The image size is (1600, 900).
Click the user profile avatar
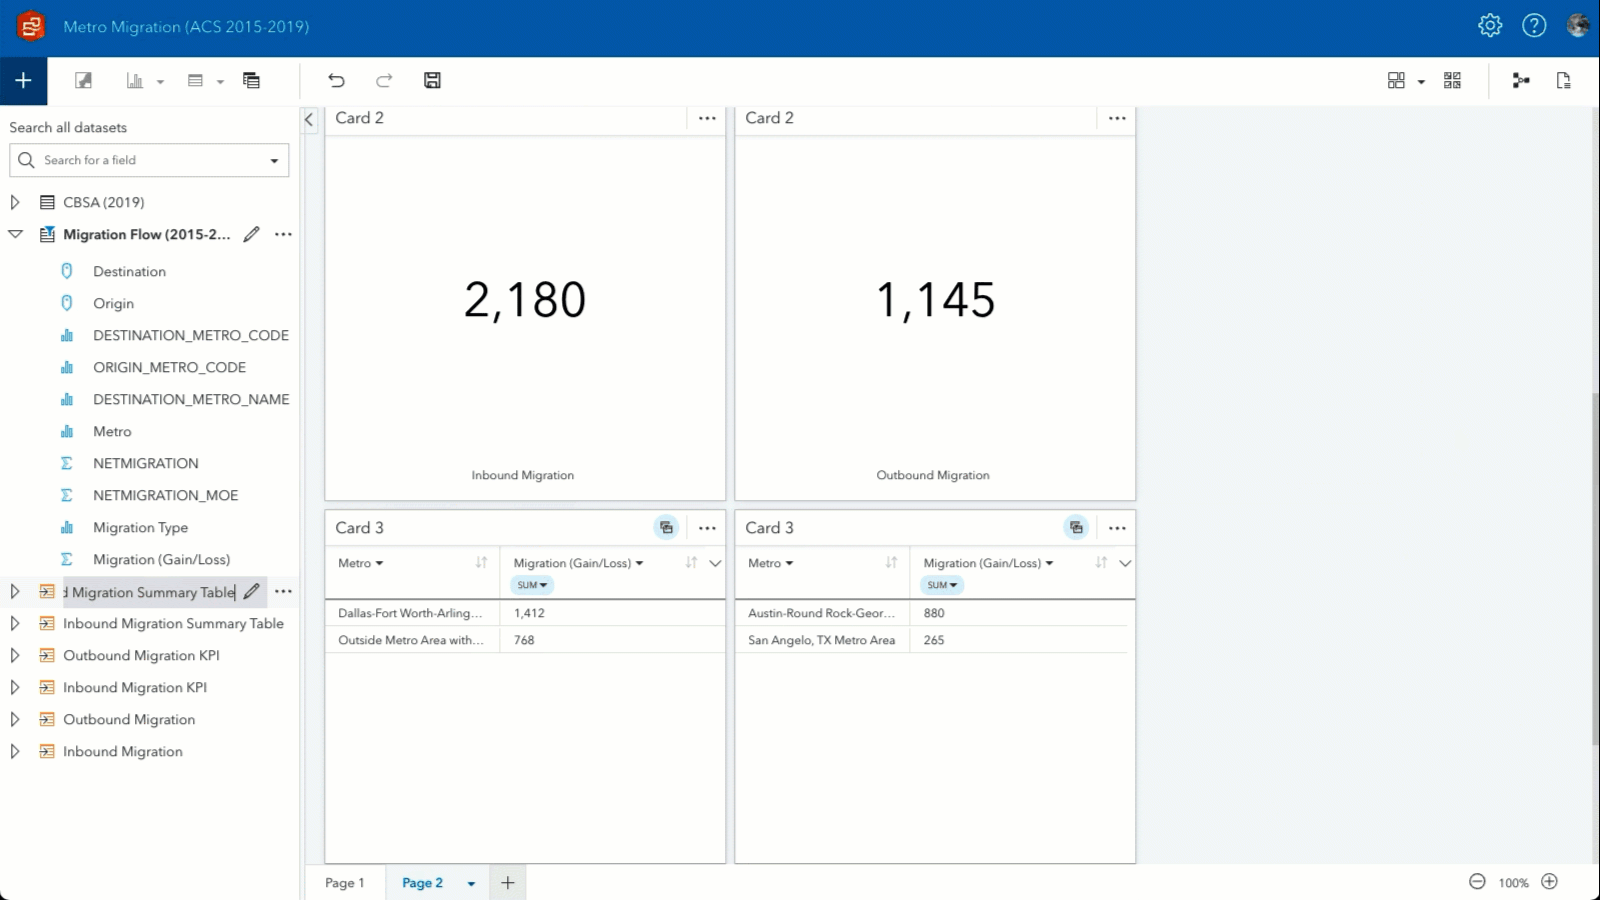click(1578, 26)
